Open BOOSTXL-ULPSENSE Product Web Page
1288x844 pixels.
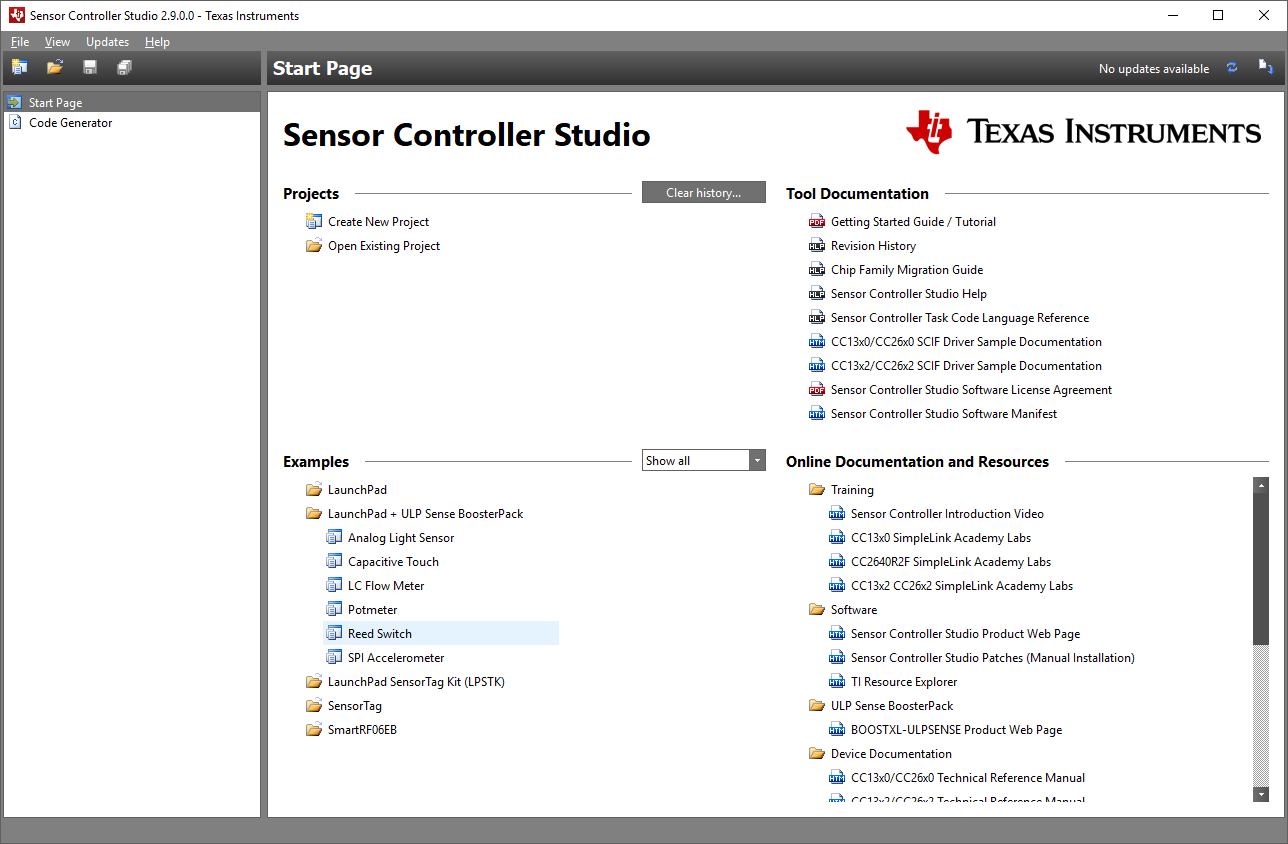(x=956, y=730)
